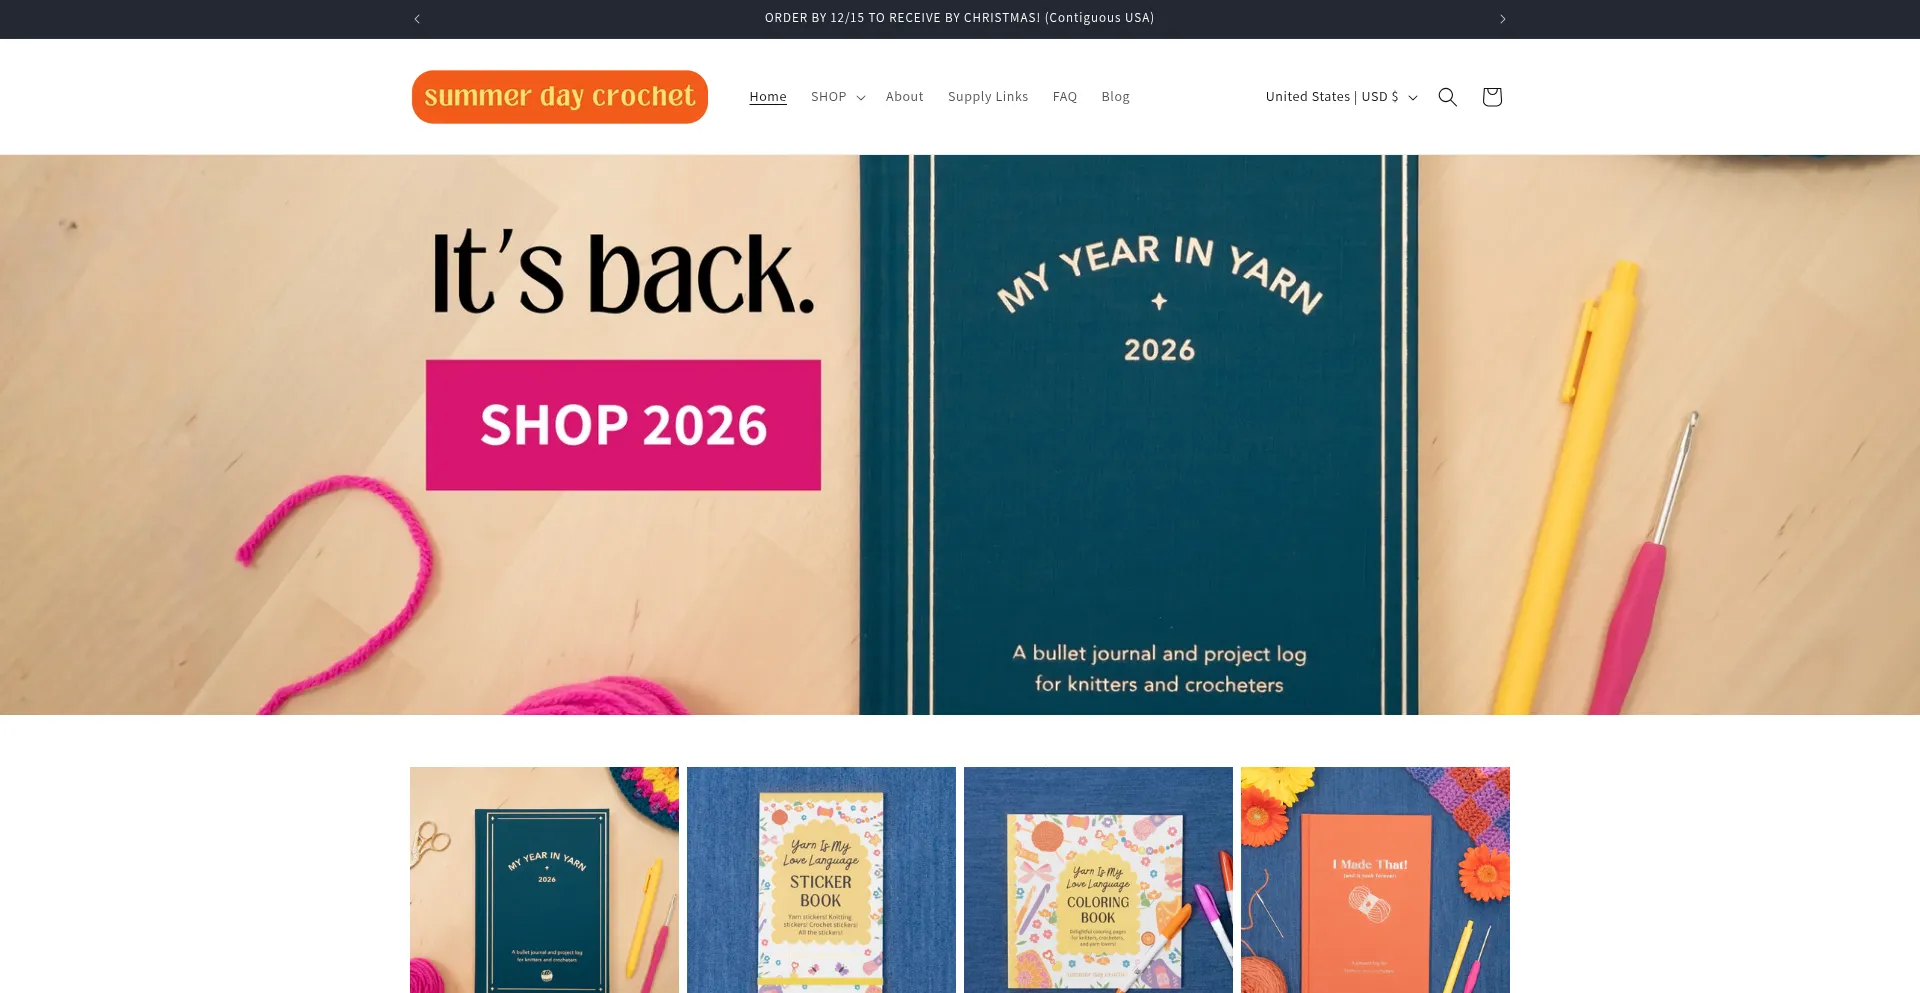Click the teal journal in hero banner
This screenshot has width=1920, height=993.
pyautogui.click(x=1139, y=435)
